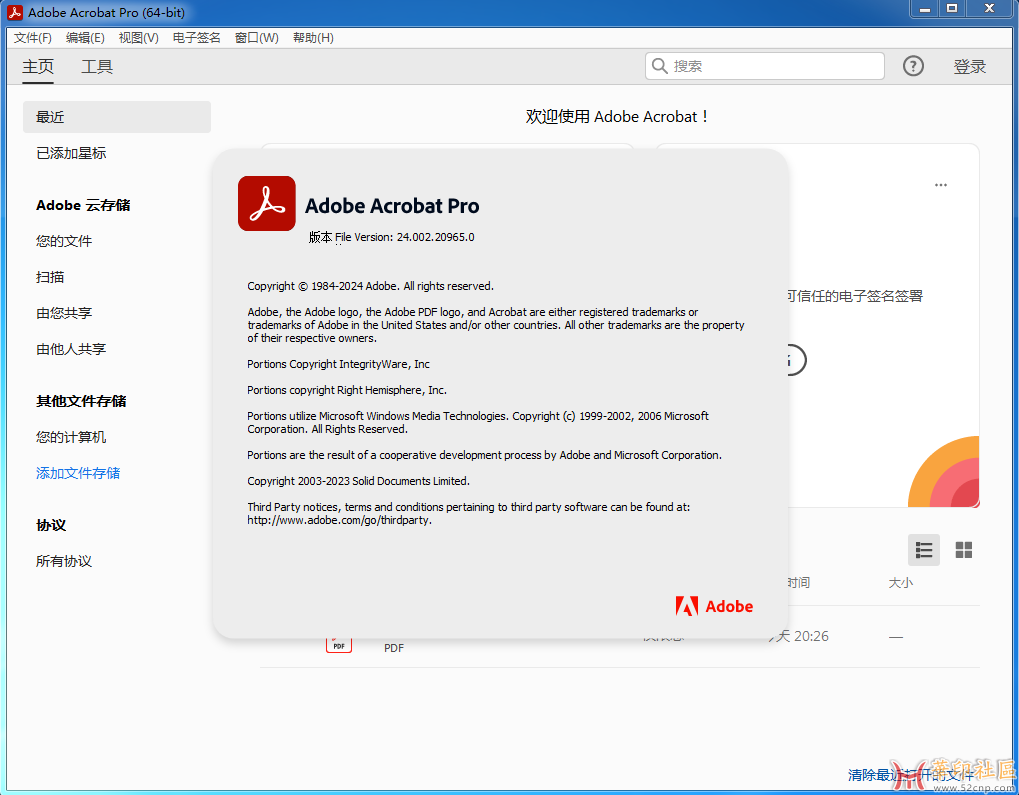Switch to thumbnail grid view
Viewport: 1019px width, 795px height.
coord(964,550)
